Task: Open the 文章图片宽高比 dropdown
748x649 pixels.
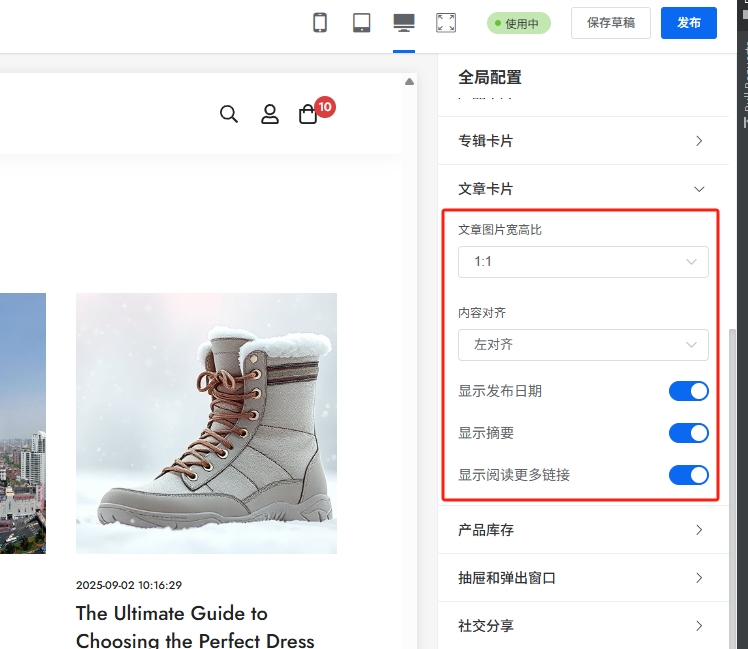Action: [583, 262]
